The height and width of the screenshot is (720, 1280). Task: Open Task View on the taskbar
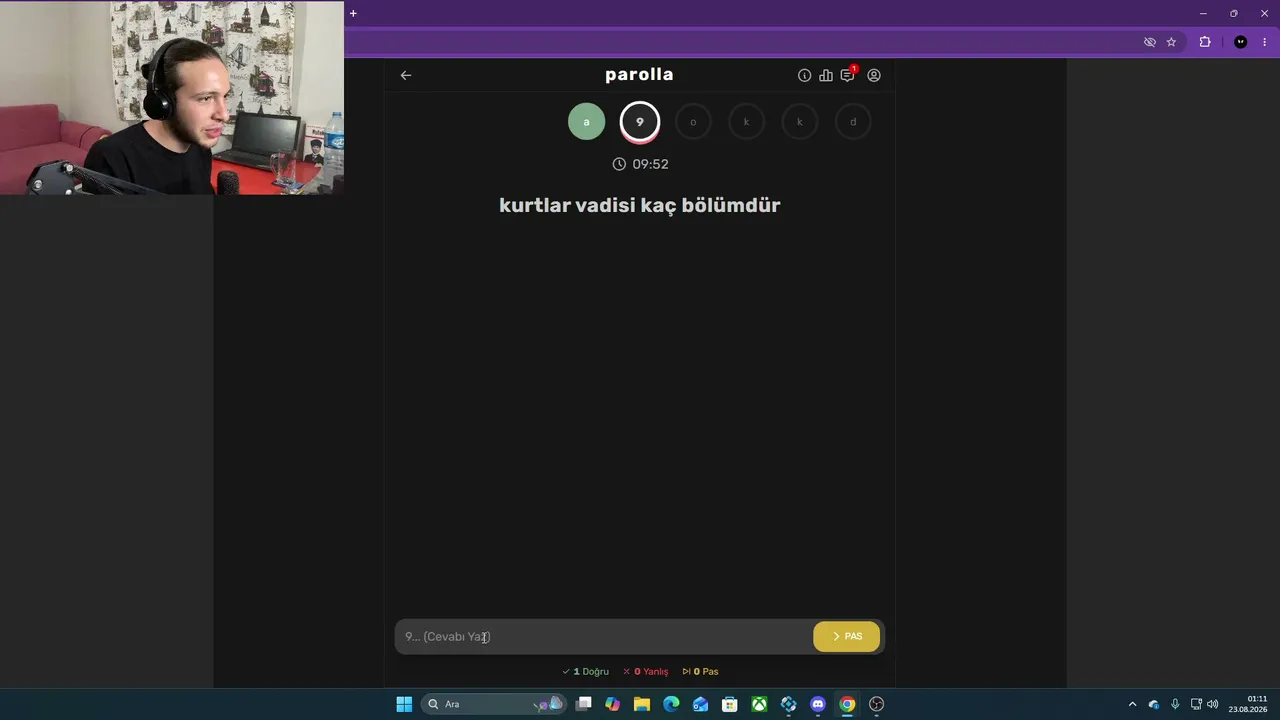click(x=584, y=704)
